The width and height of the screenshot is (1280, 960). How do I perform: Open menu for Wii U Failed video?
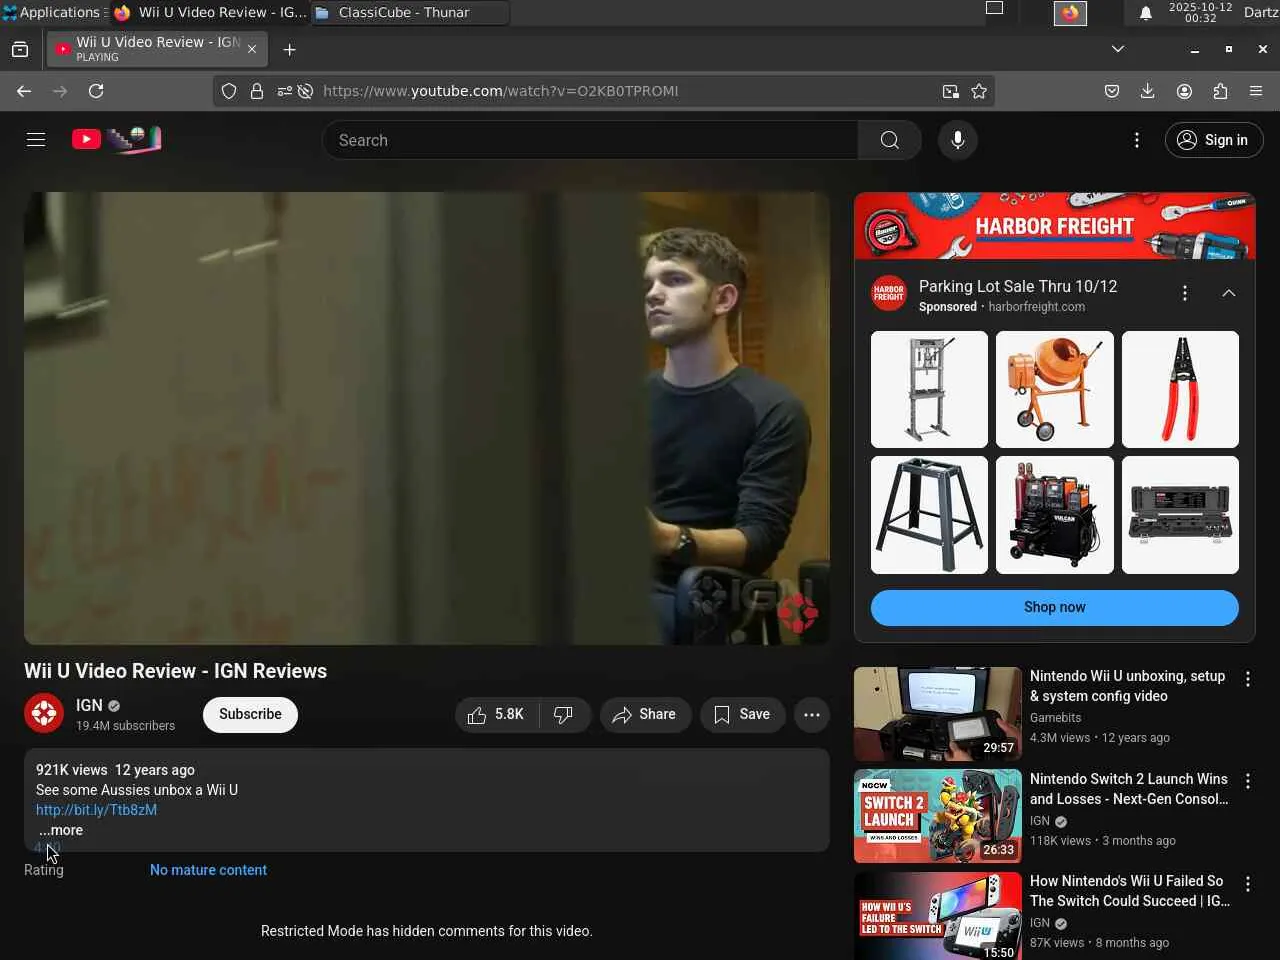tap(1248, 884)
